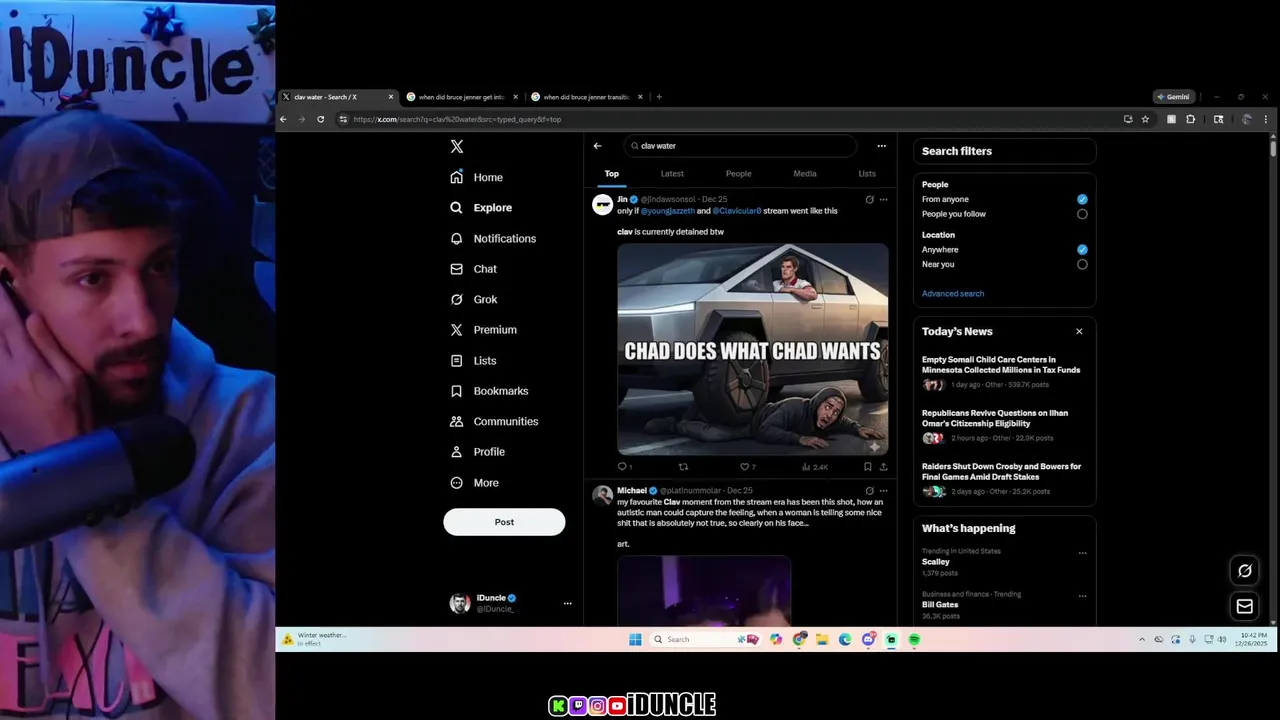Open Bookmarks in the sidebar
The height and width of the screenshot is (720, 1280).
pyautogui.click(x=489, y=391)
